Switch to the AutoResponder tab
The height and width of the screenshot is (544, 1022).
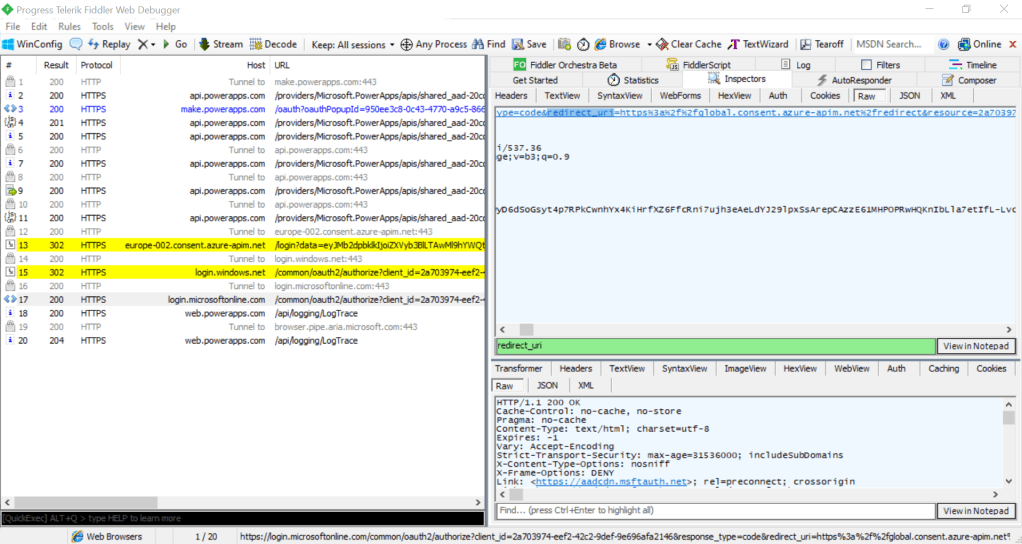pyautogui.click(x=853, y=80)
